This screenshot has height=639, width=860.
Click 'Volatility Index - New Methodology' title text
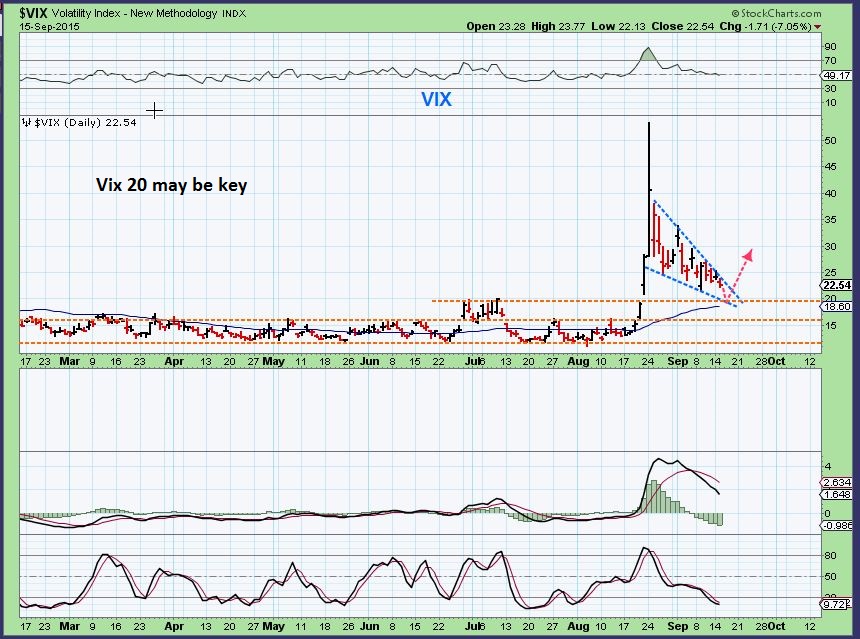coord(135,13)
